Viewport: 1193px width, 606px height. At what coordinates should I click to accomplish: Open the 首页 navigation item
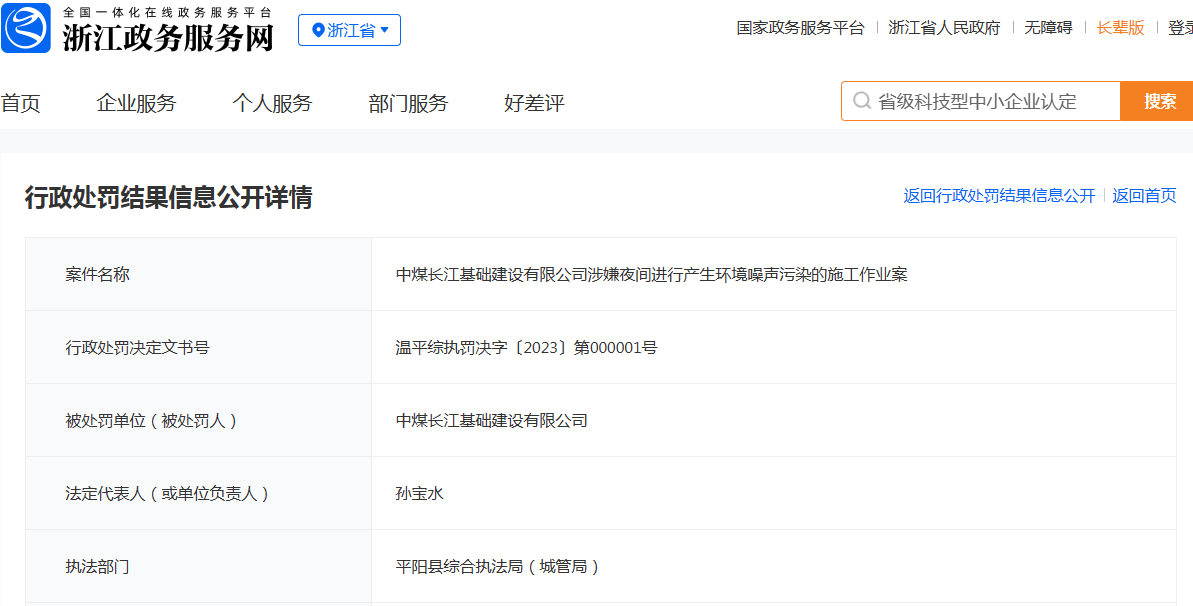(20, 103)
